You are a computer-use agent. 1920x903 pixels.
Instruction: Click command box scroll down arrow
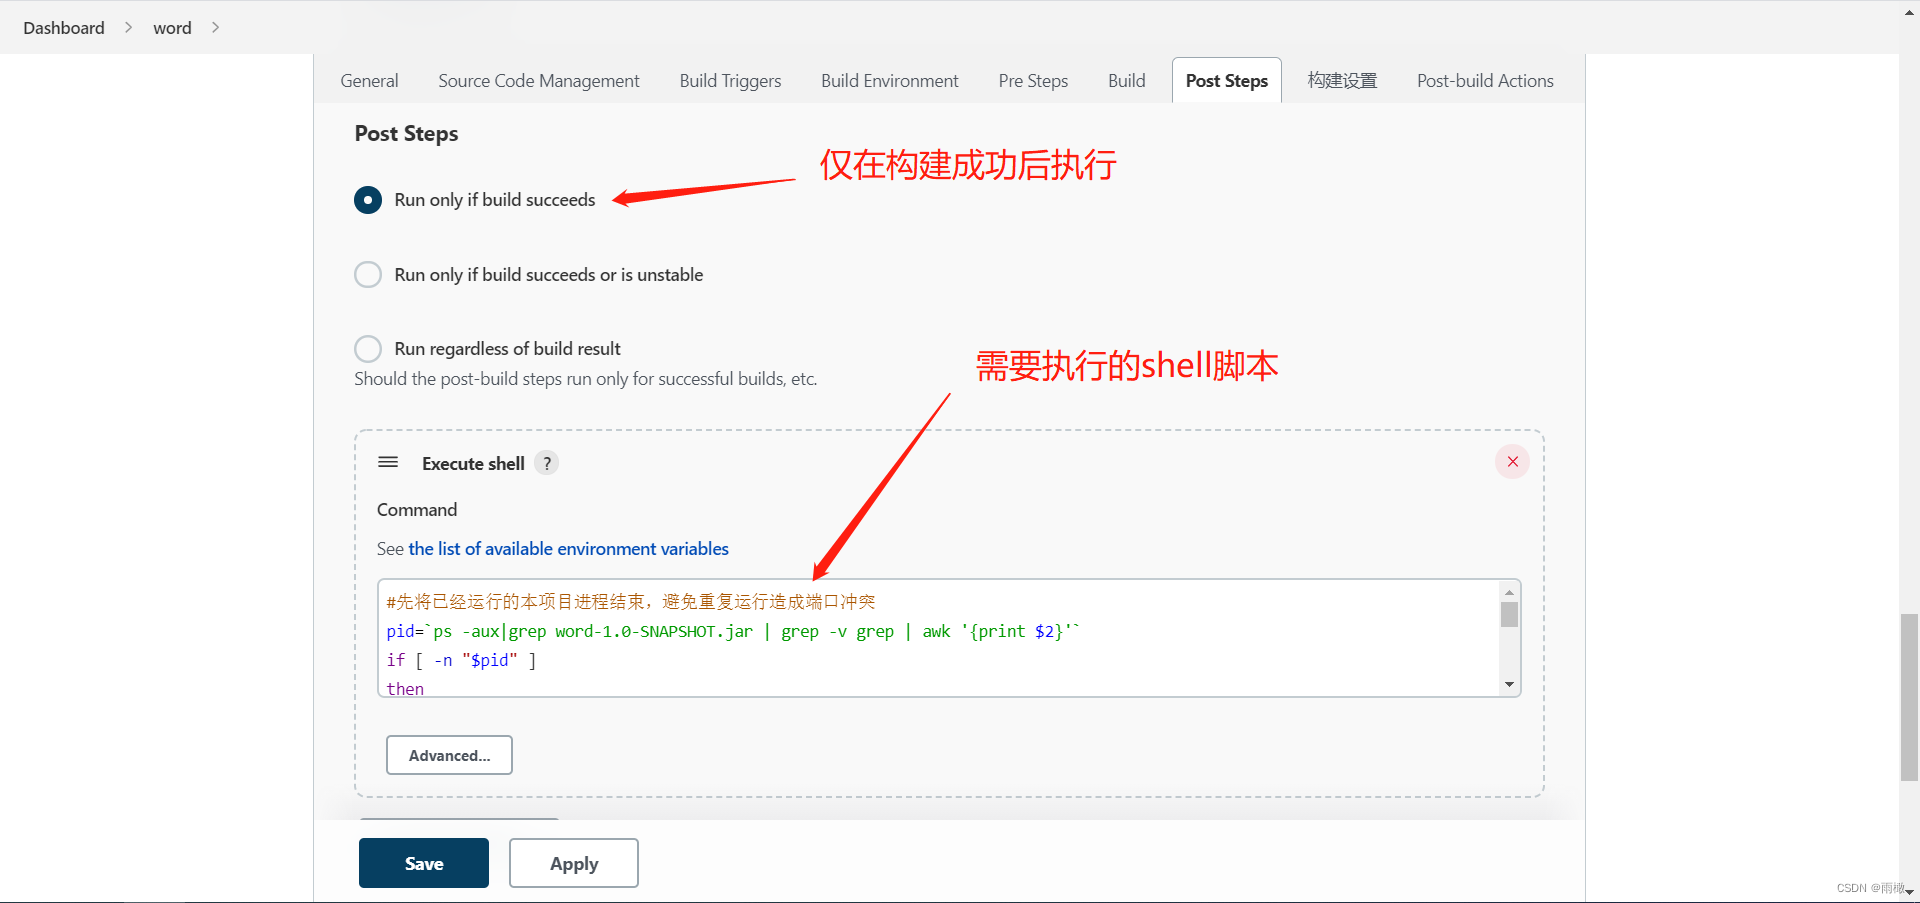(x=1509, y=685)
